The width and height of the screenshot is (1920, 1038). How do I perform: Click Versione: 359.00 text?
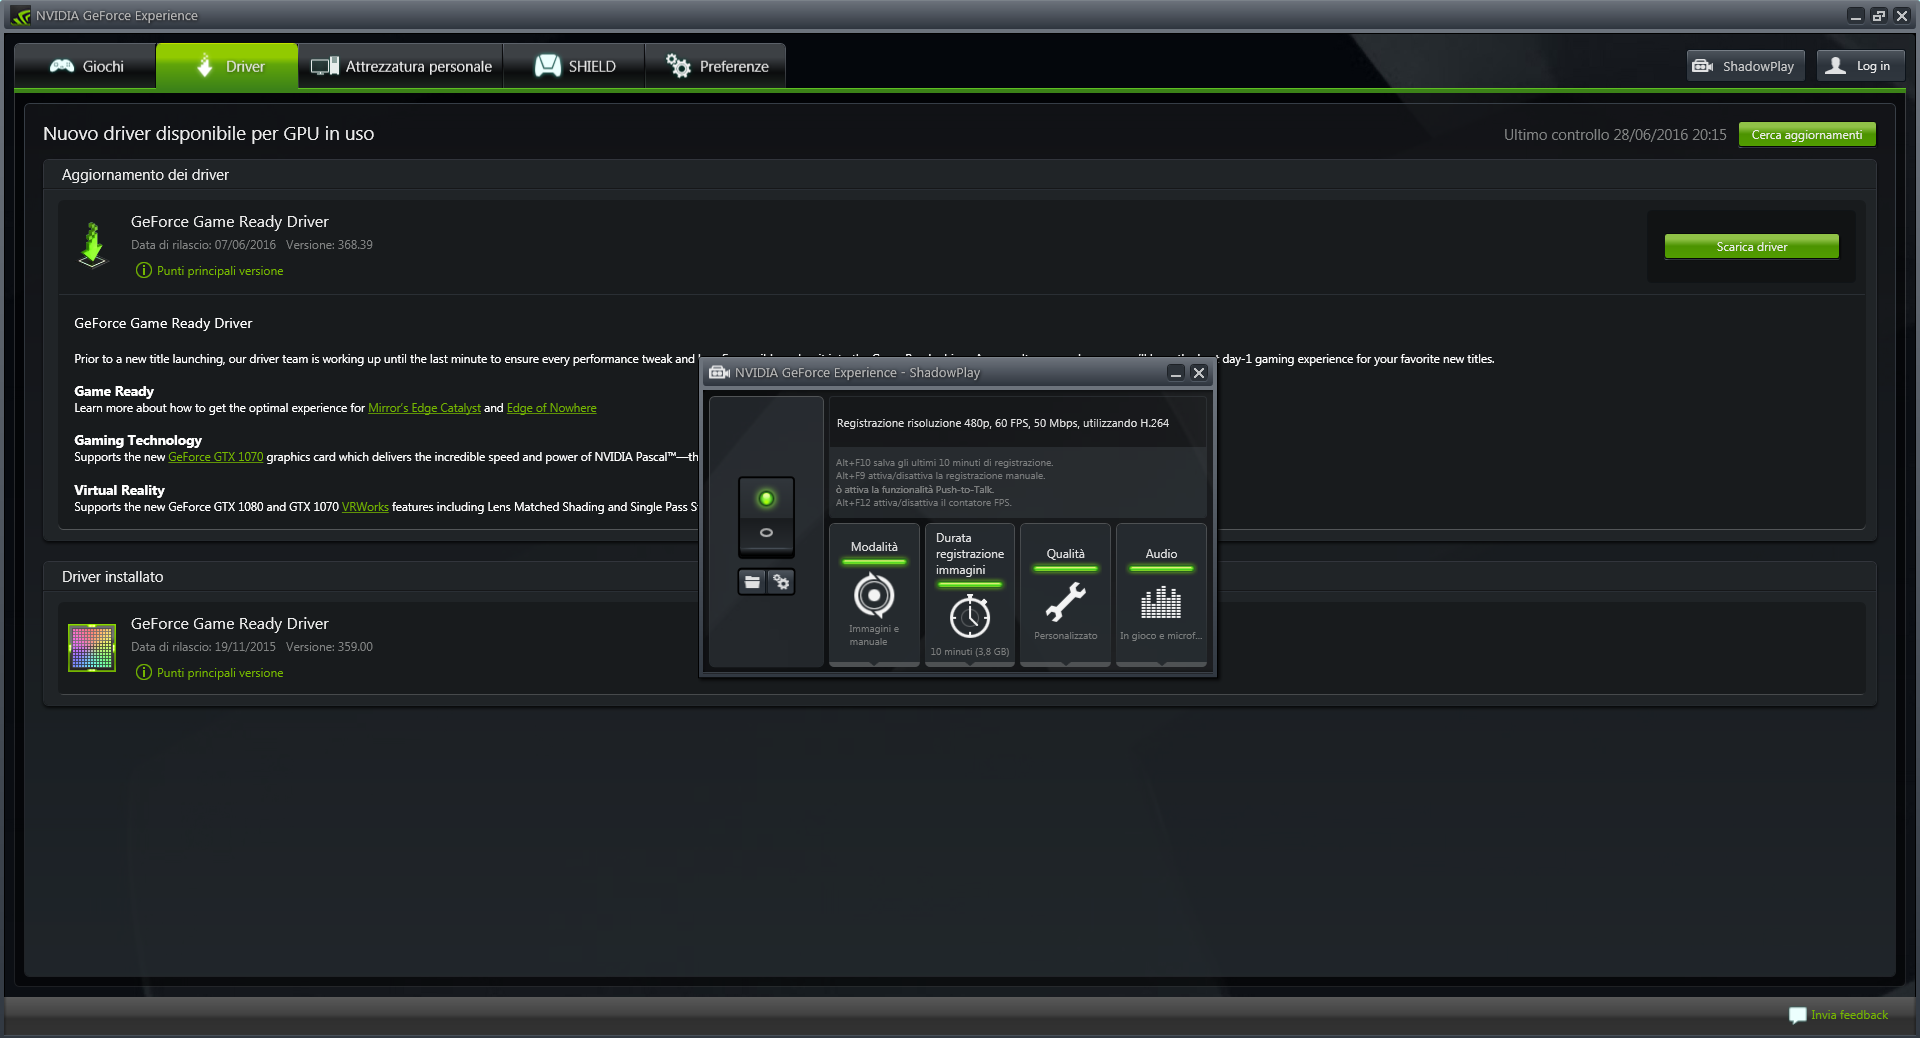[329, 647]
